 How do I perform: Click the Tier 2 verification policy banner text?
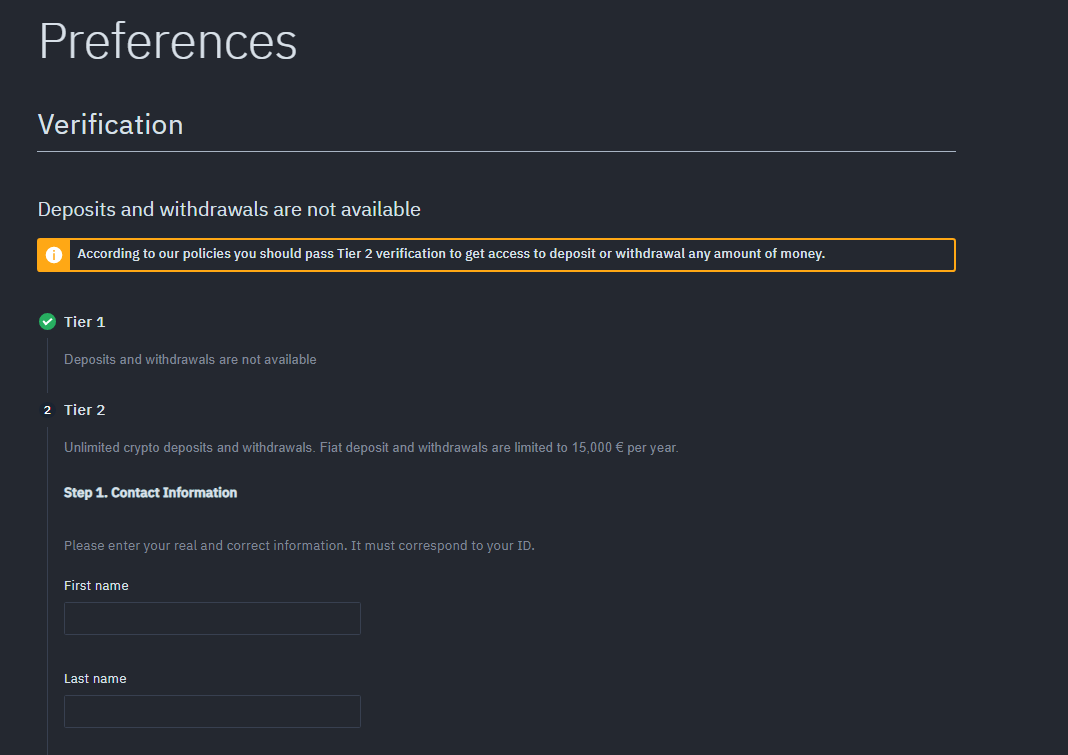click(451, 254)
